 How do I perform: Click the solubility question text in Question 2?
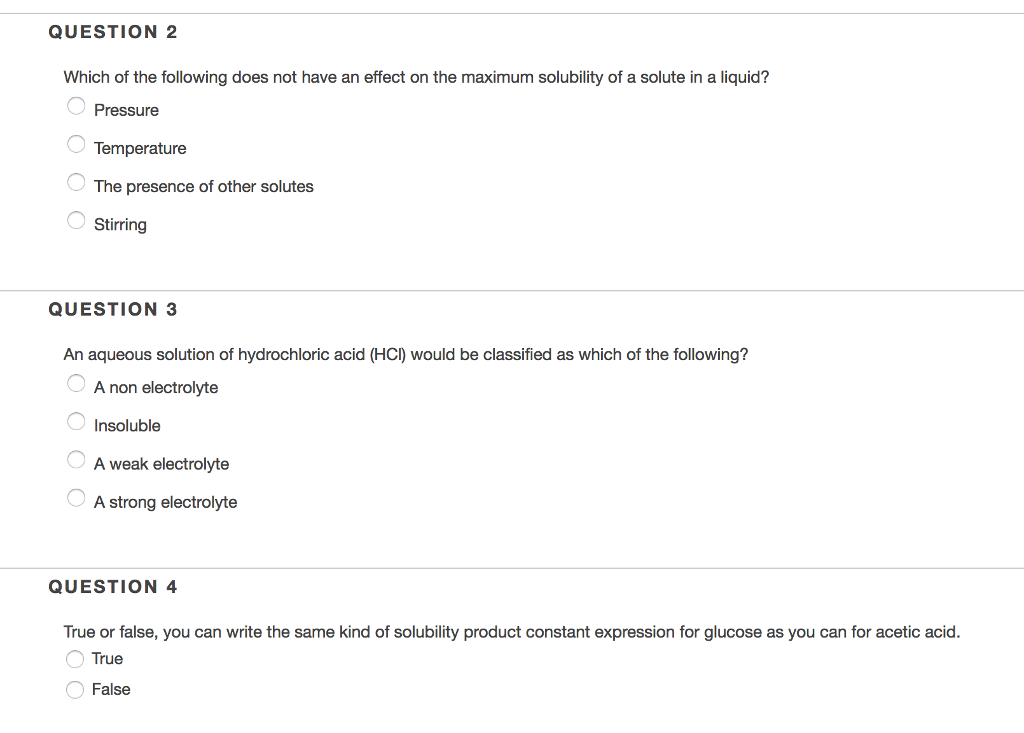[416, 77]
